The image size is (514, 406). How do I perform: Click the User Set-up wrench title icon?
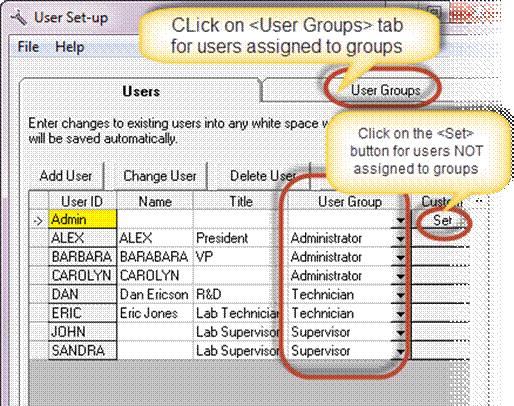pos(19,17)
